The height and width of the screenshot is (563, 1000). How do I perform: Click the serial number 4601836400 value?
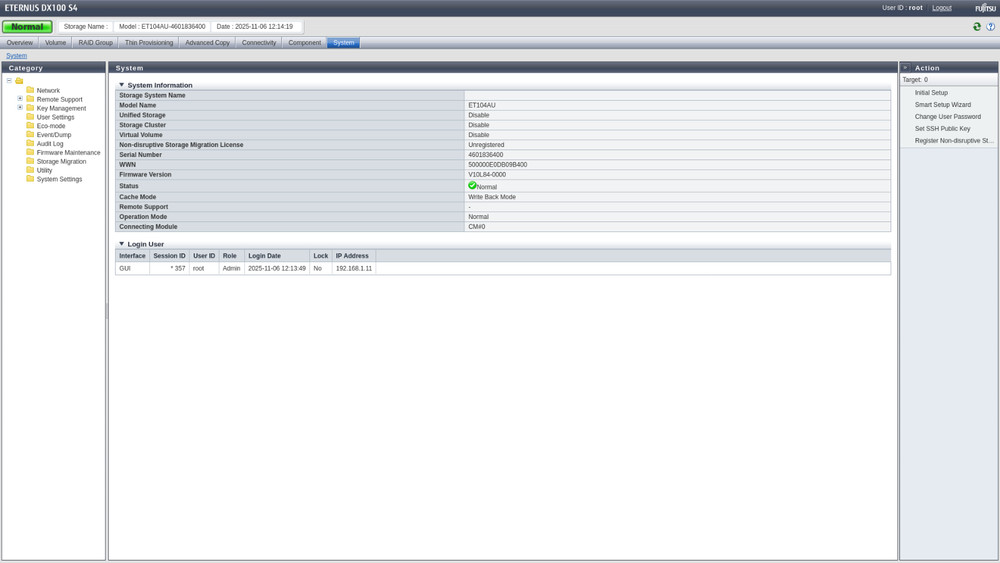(x=485, y=155)
